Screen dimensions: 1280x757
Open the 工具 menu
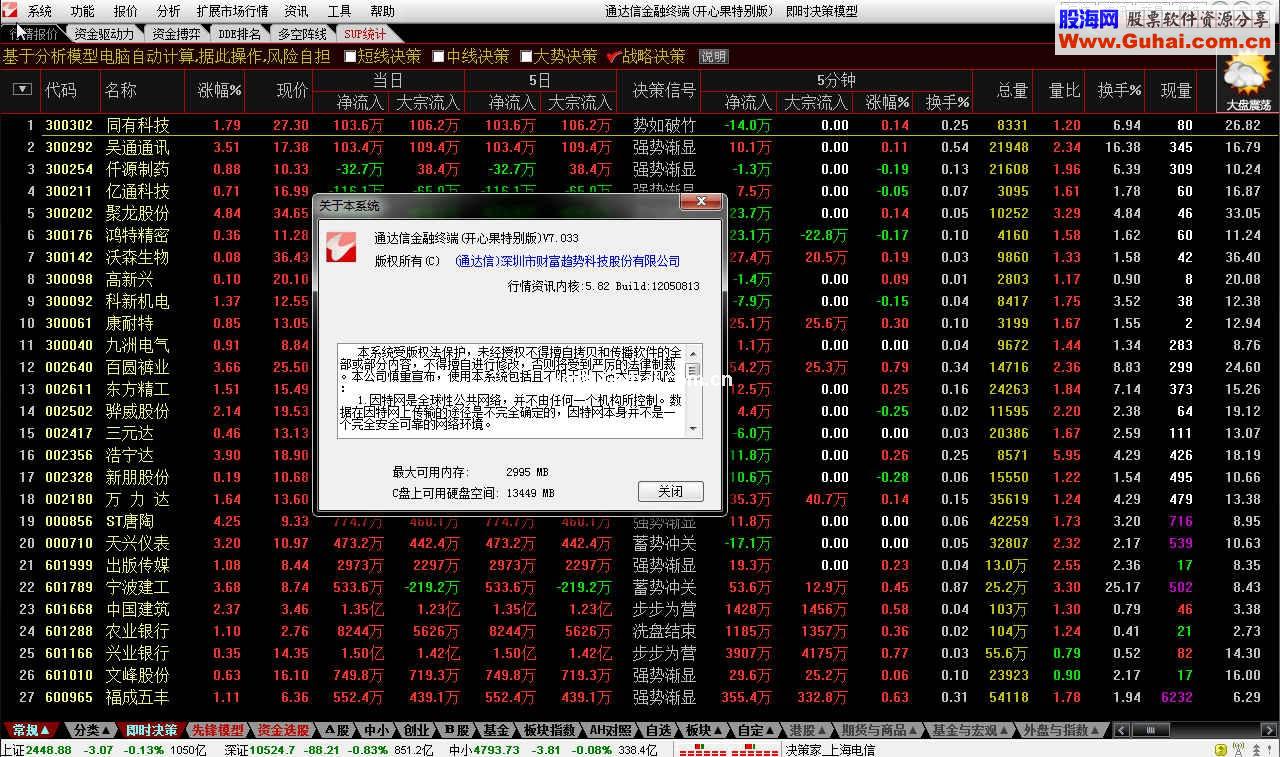(x=339, y=11)
